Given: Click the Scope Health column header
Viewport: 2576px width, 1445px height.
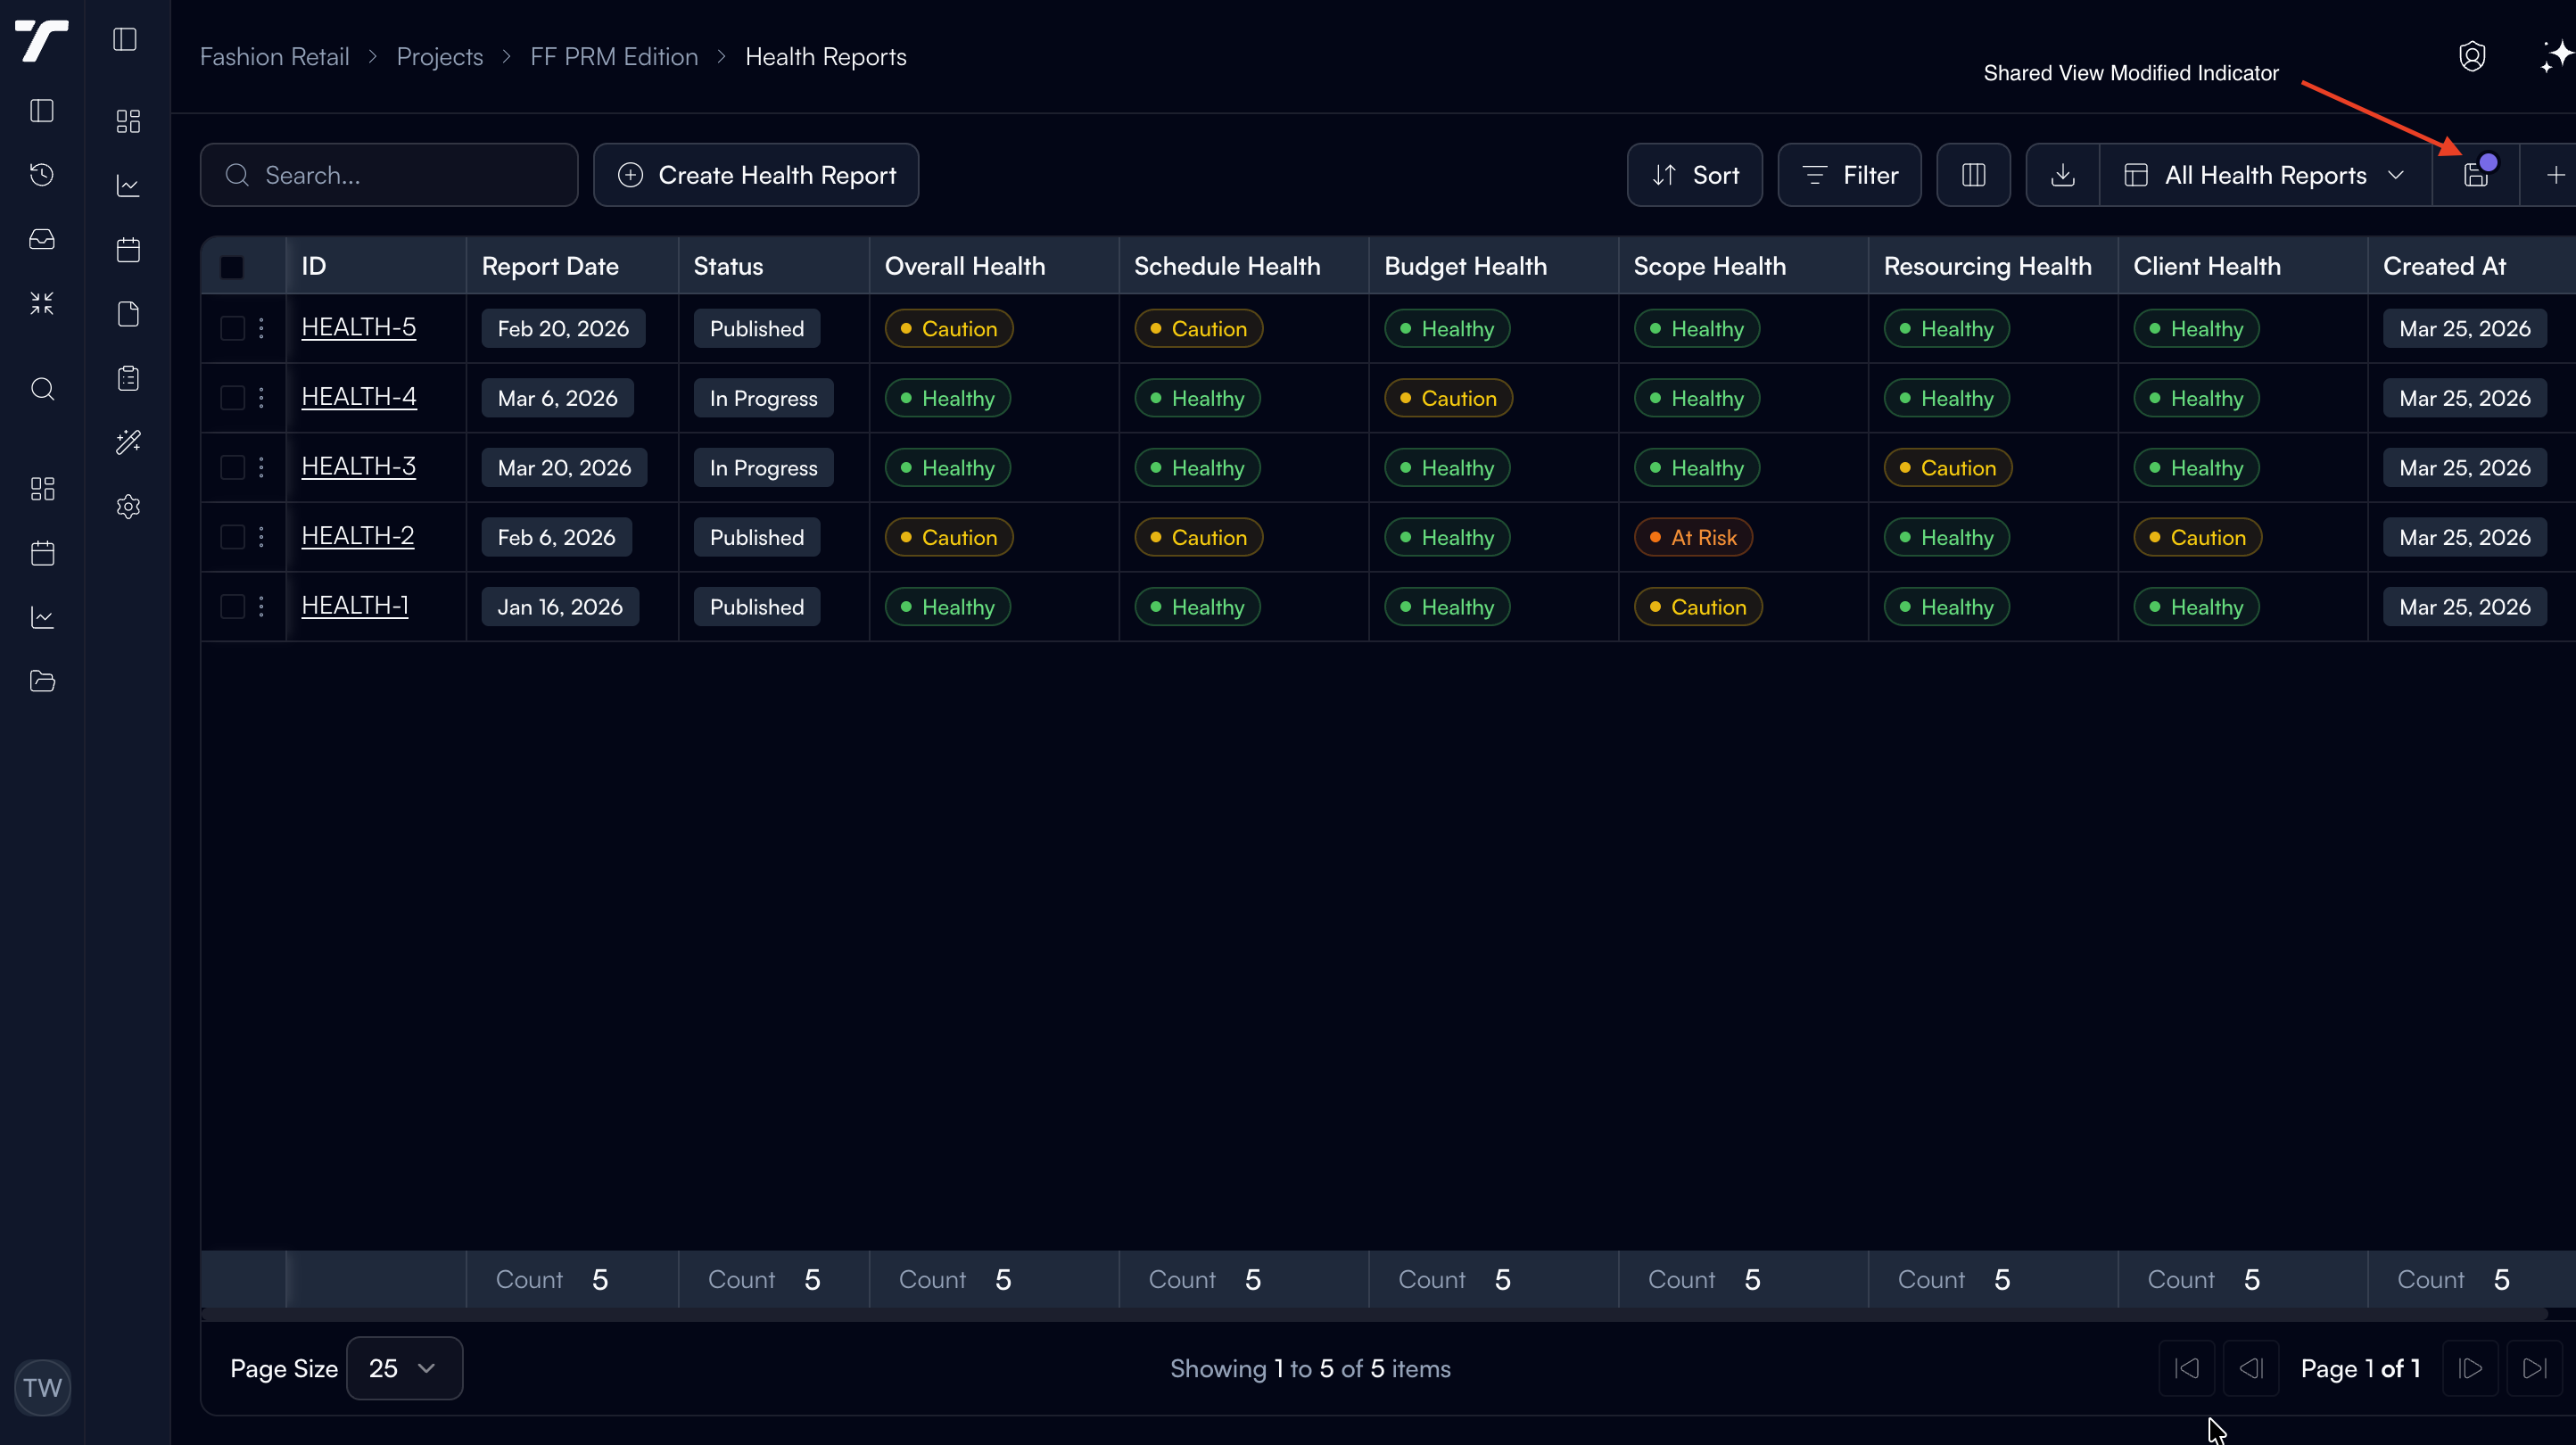Looking at the screenshot, I should tap(1743, 266).
